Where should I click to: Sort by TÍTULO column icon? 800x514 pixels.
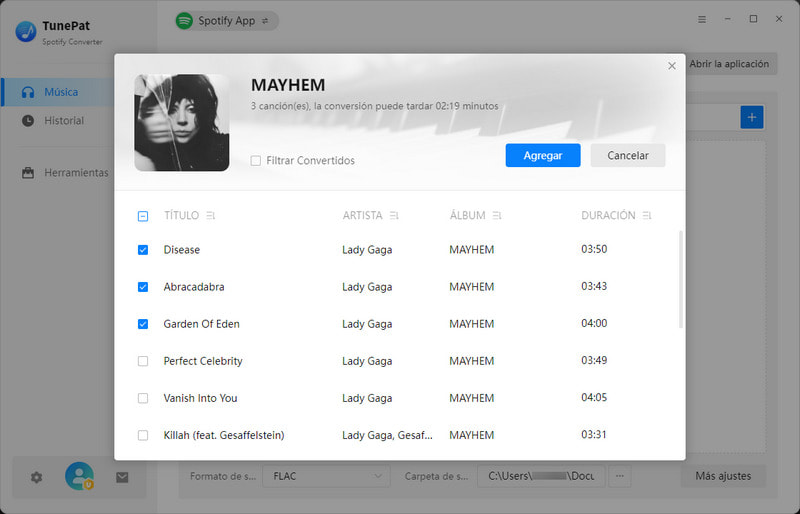[x=210, y=216]
